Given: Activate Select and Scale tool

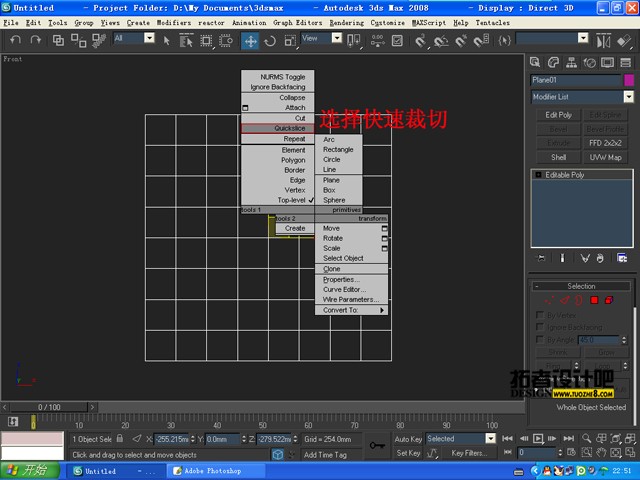Looking at the screenshot, I should click(x=290, y=41).
